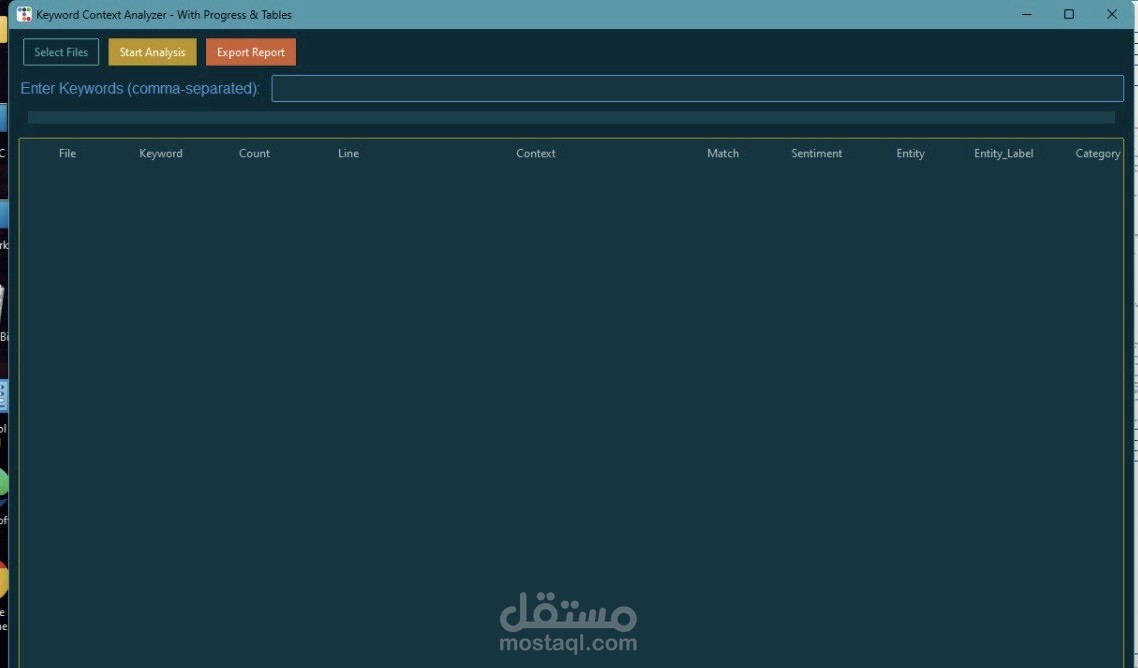The image size is (1138, 668).
Task: Maximize the Keyword Context Analyzer window
Action: click(1069, 15)
